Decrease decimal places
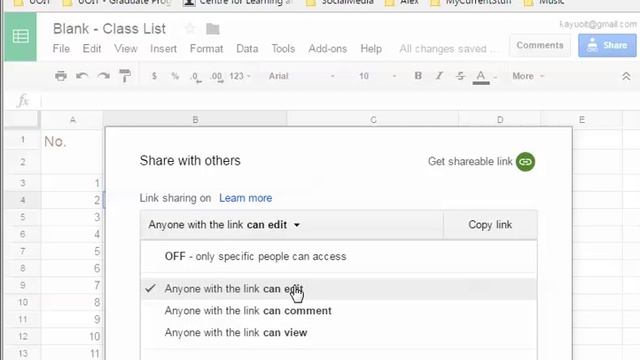The image size is (640, 360). [196, 77]
